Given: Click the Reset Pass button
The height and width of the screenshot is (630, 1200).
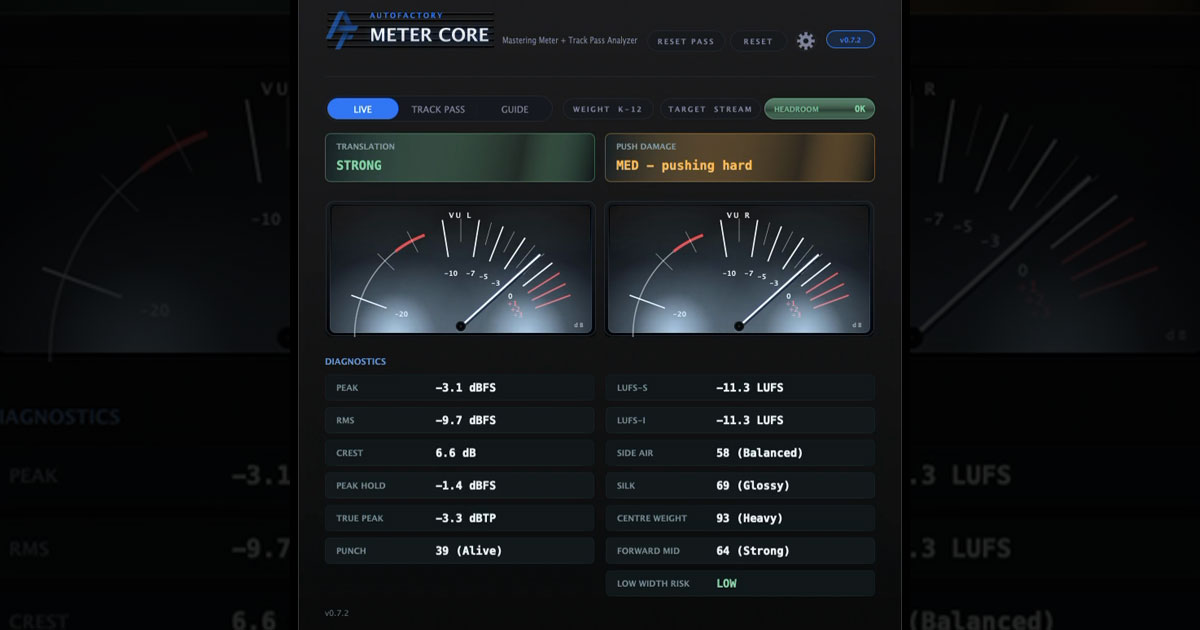Looking at the screenshot, I should click(687, 41).
